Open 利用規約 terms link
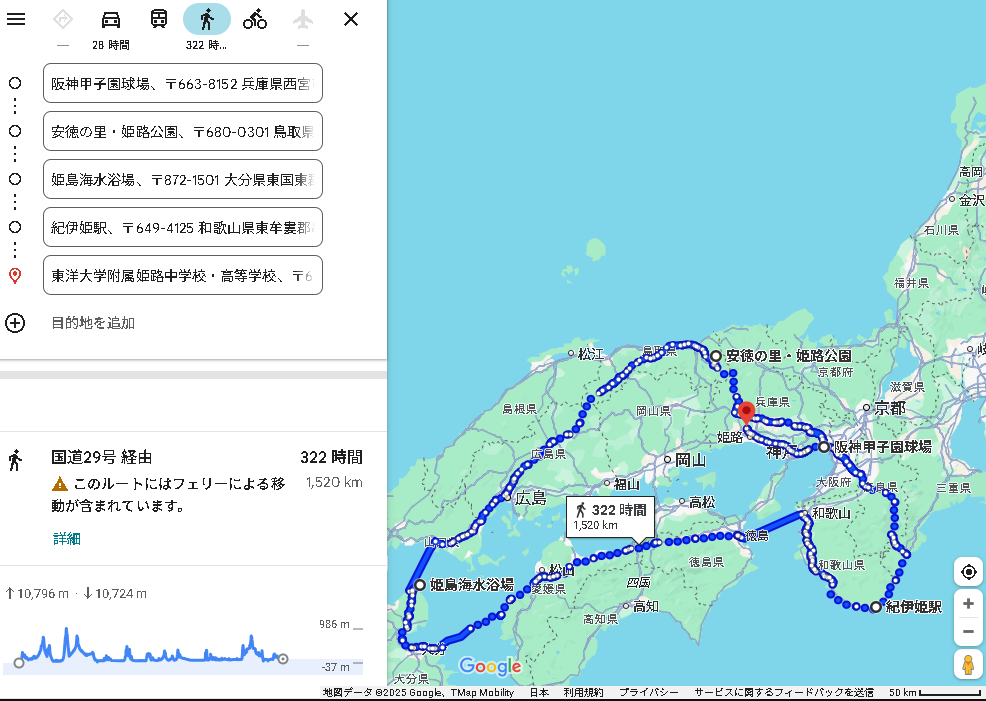The height and width of the screenshot is (701, 986). click(583, 692)
